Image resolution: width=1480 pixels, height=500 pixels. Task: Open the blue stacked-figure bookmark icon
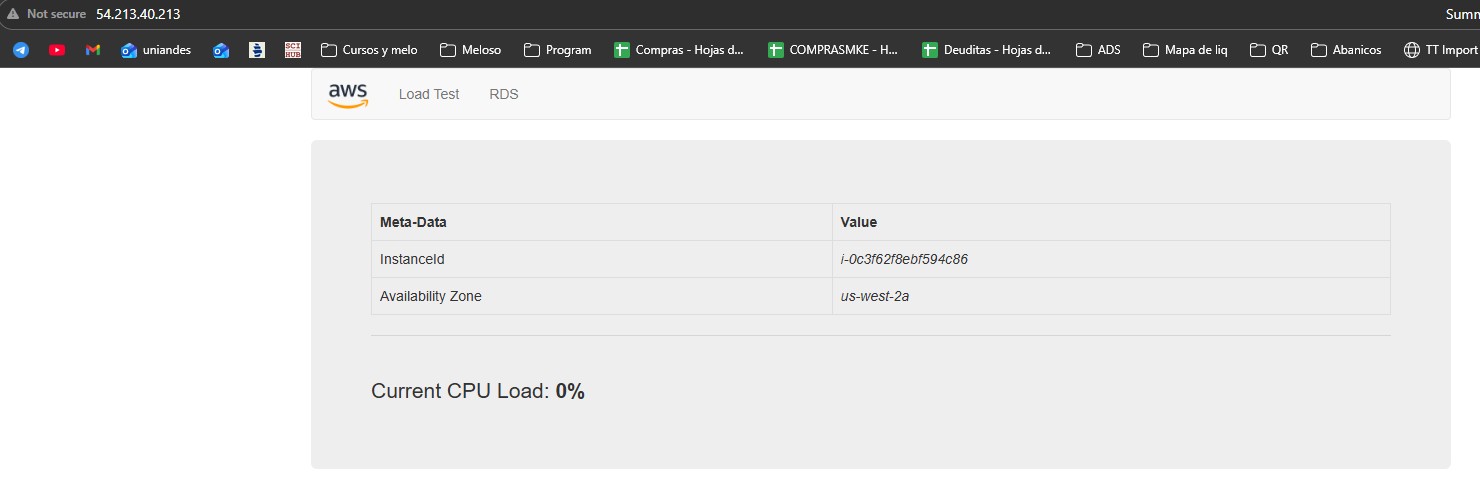pyautogui.click(x=257, y=49)
